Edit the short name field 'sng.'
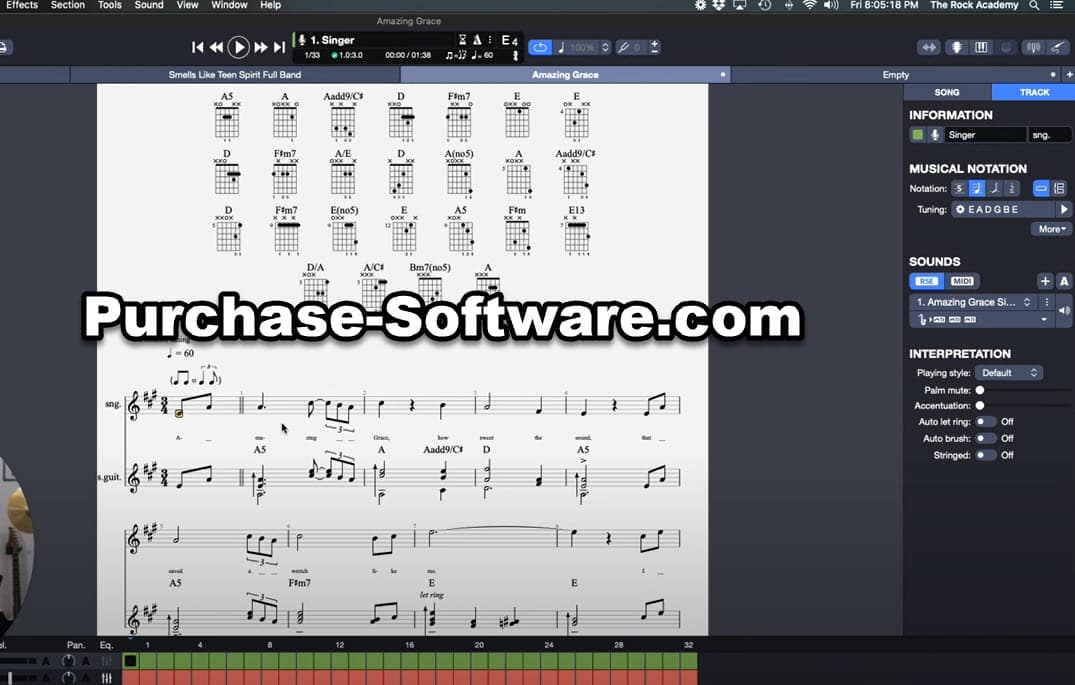The image size is (1075, 685). point(1048,135)
